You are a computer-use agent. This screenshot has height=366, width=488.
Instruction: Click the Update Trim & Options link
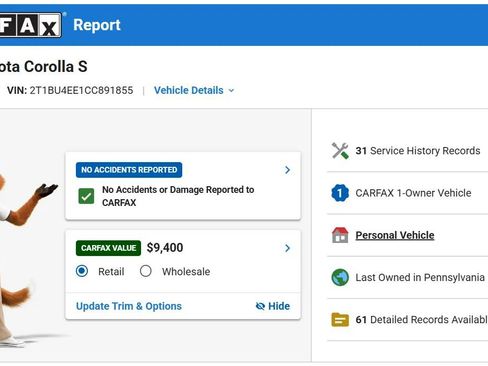[x=129, y=306]
